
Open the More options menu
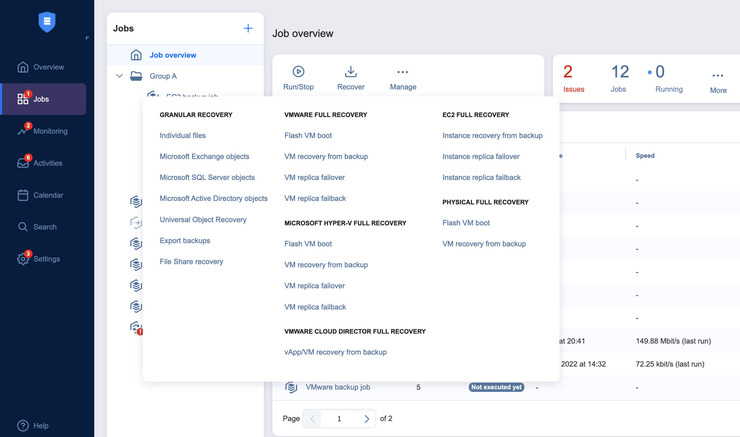[x=717, y=76]
